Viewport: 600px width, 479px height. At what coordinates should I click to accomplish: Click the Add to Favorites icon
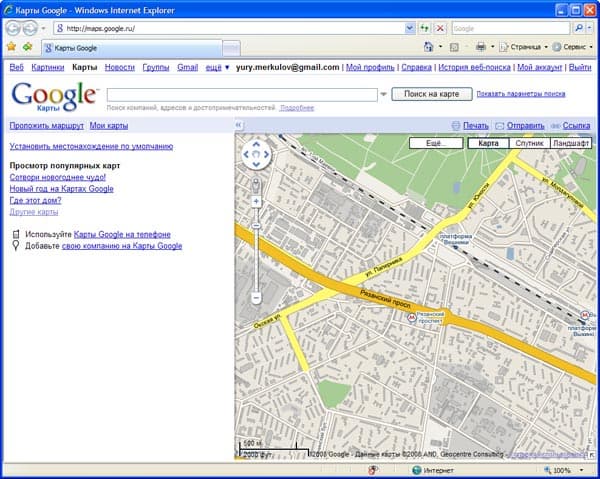coord(28,47)
